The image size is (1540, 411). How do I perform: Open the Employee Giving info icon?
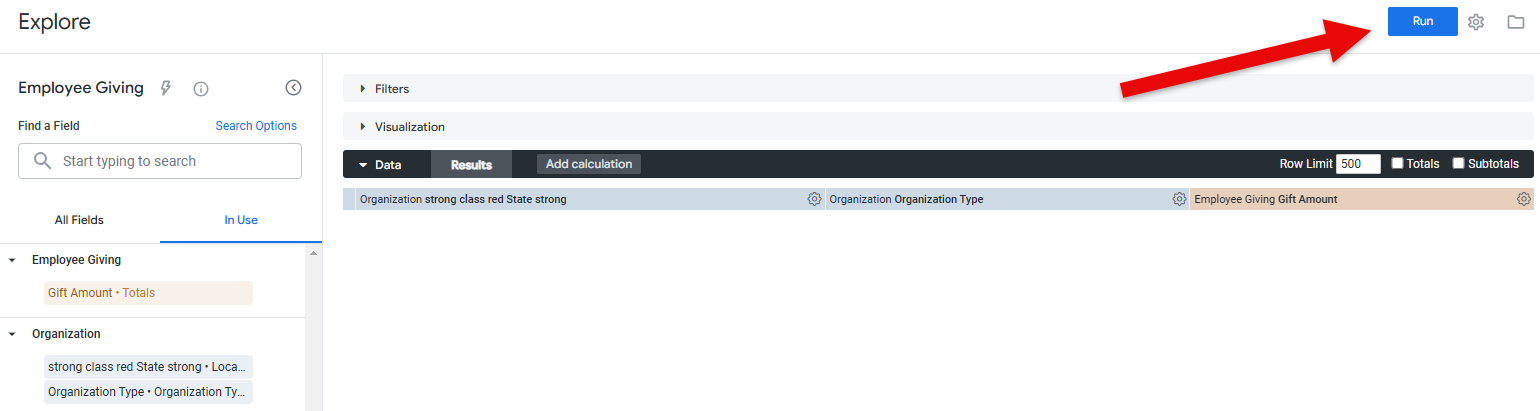(x=201, y=89)
